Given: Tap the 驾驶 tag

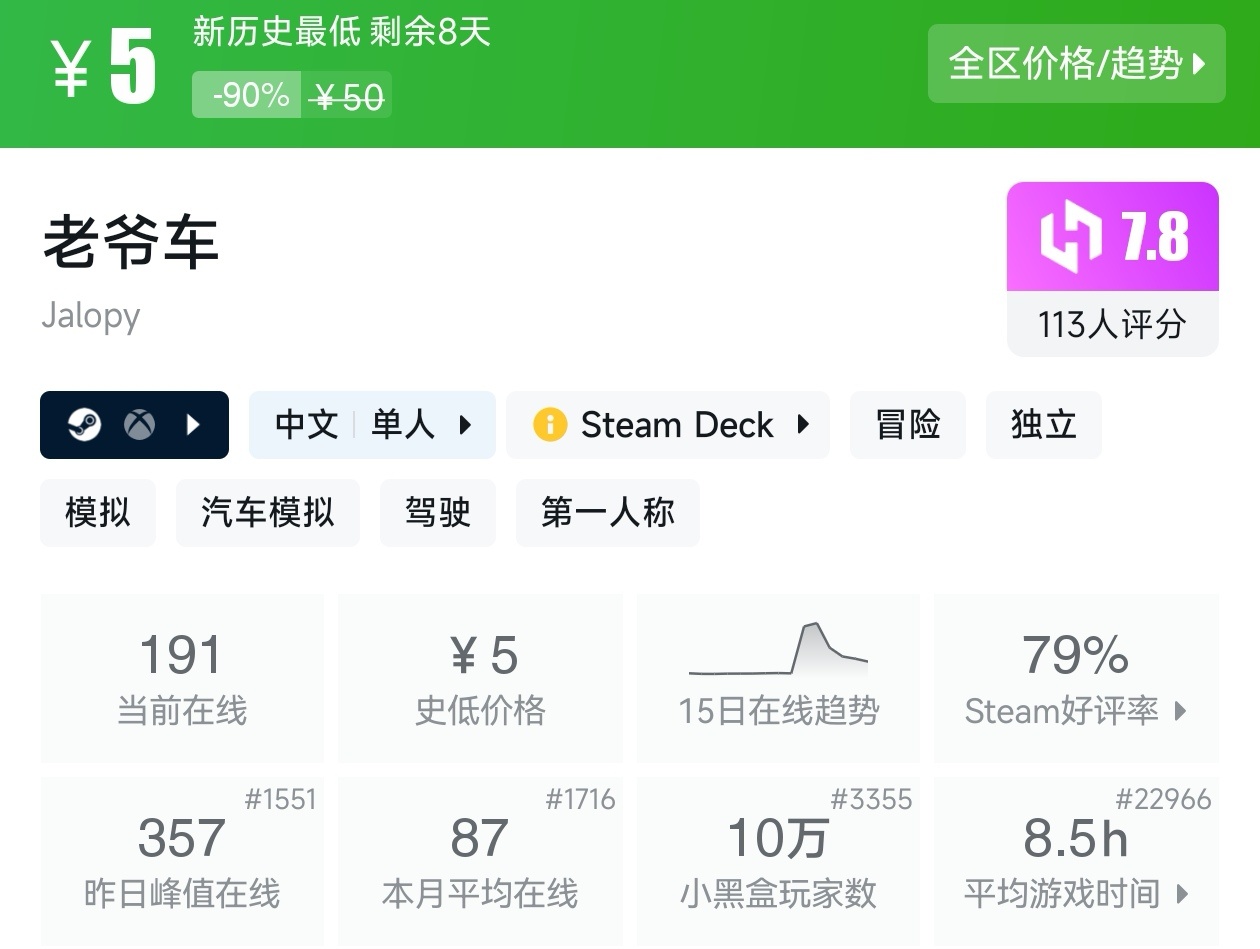Looking at the screenshot, I should [x=437, y=513].
